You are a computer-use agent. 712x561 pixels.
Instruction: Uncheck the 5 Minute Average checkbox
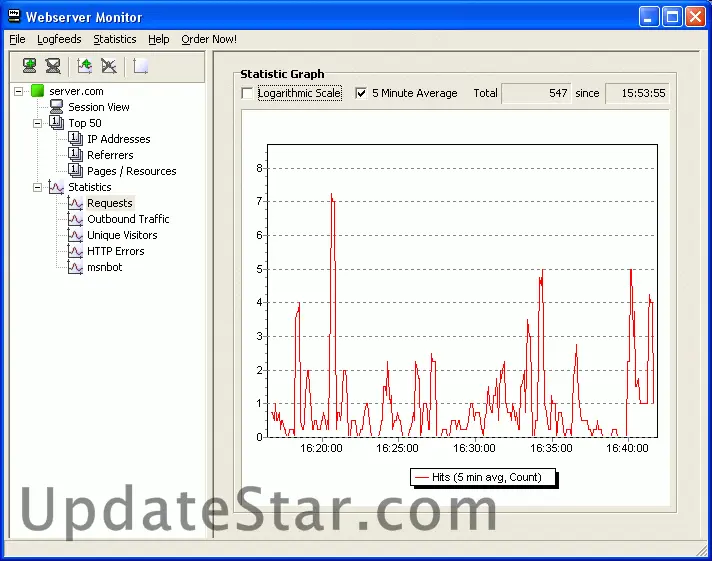coord(361,93)
